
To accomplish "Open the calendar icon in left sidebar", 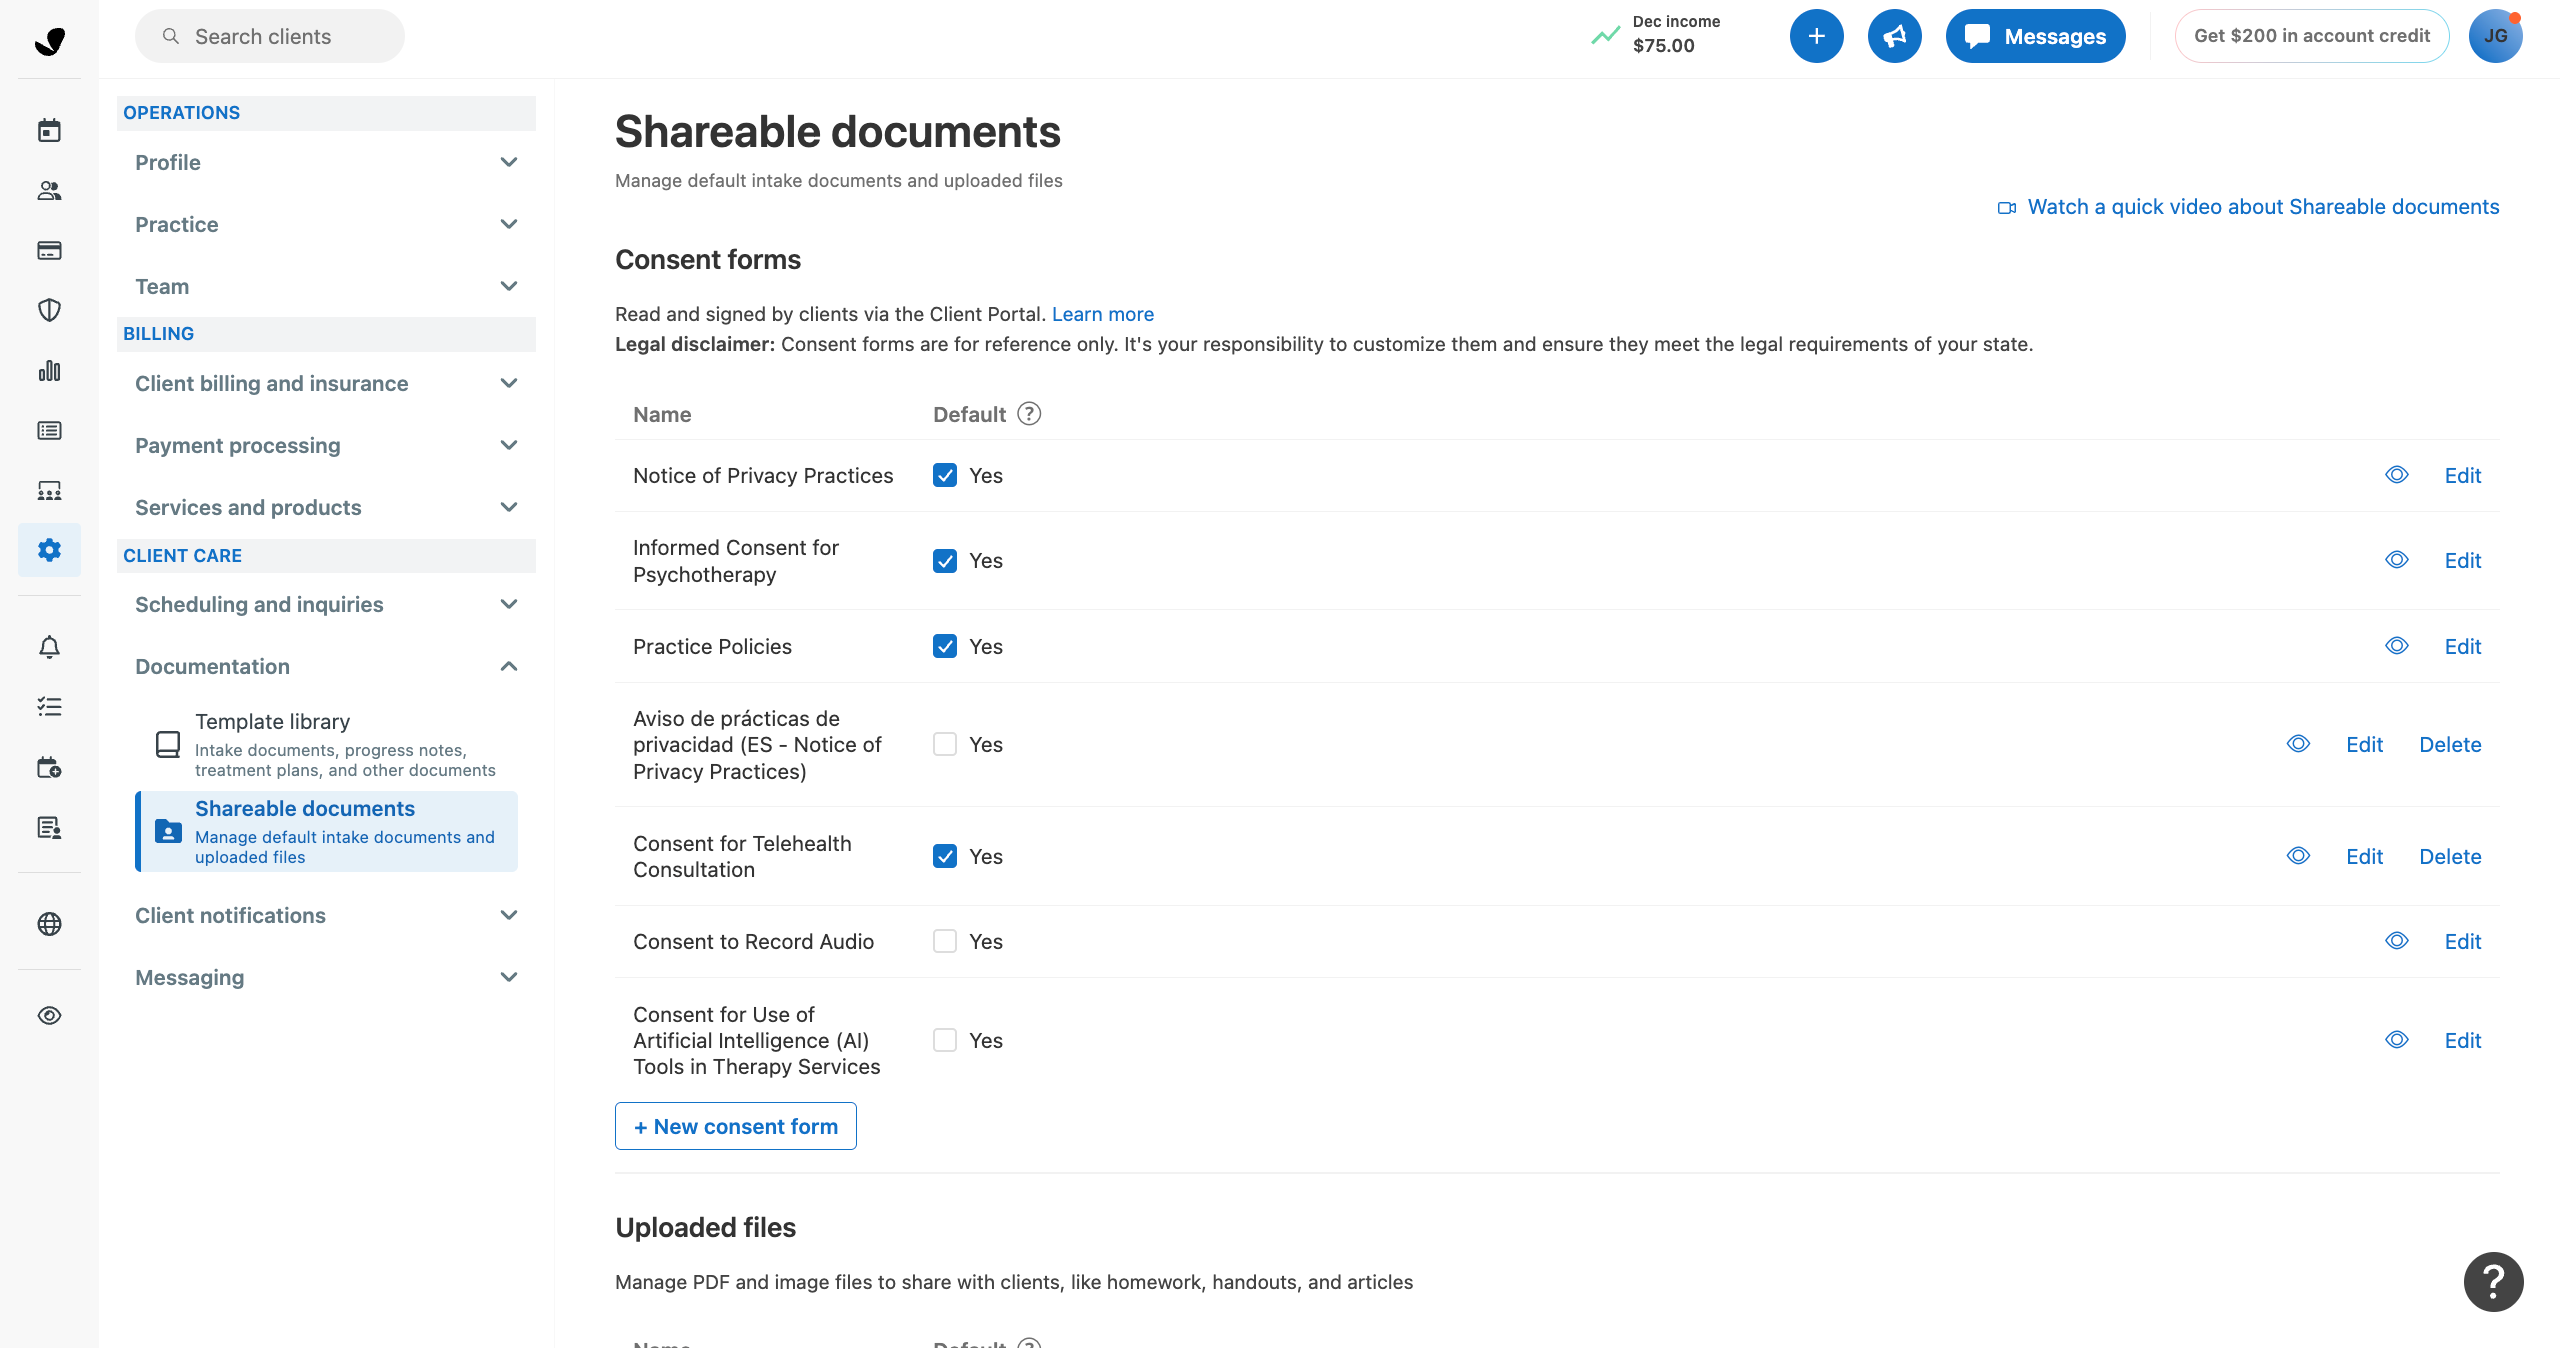I will (x=49, y=130).
